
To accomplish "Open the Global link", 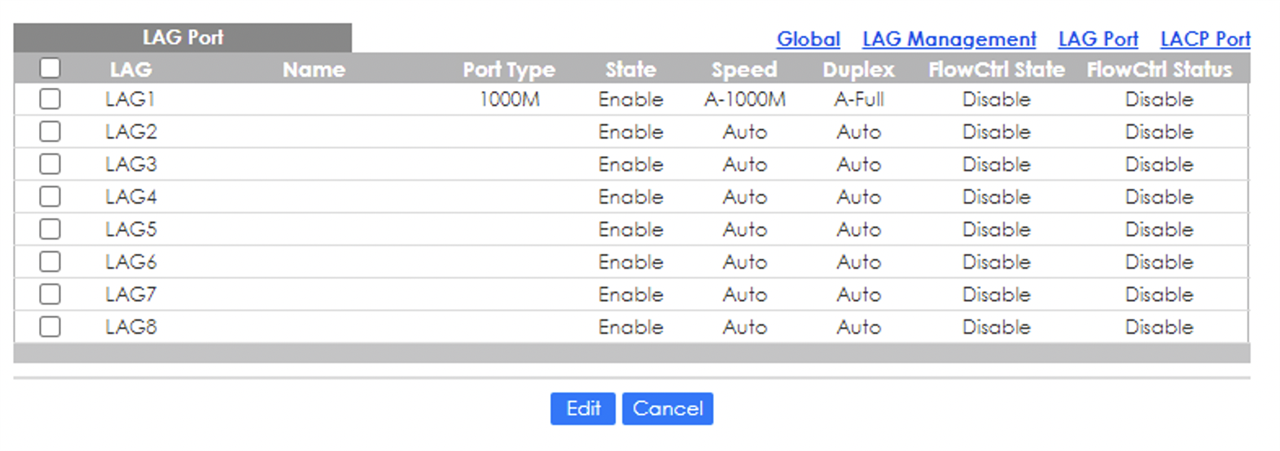I will [x=808, y=39].
